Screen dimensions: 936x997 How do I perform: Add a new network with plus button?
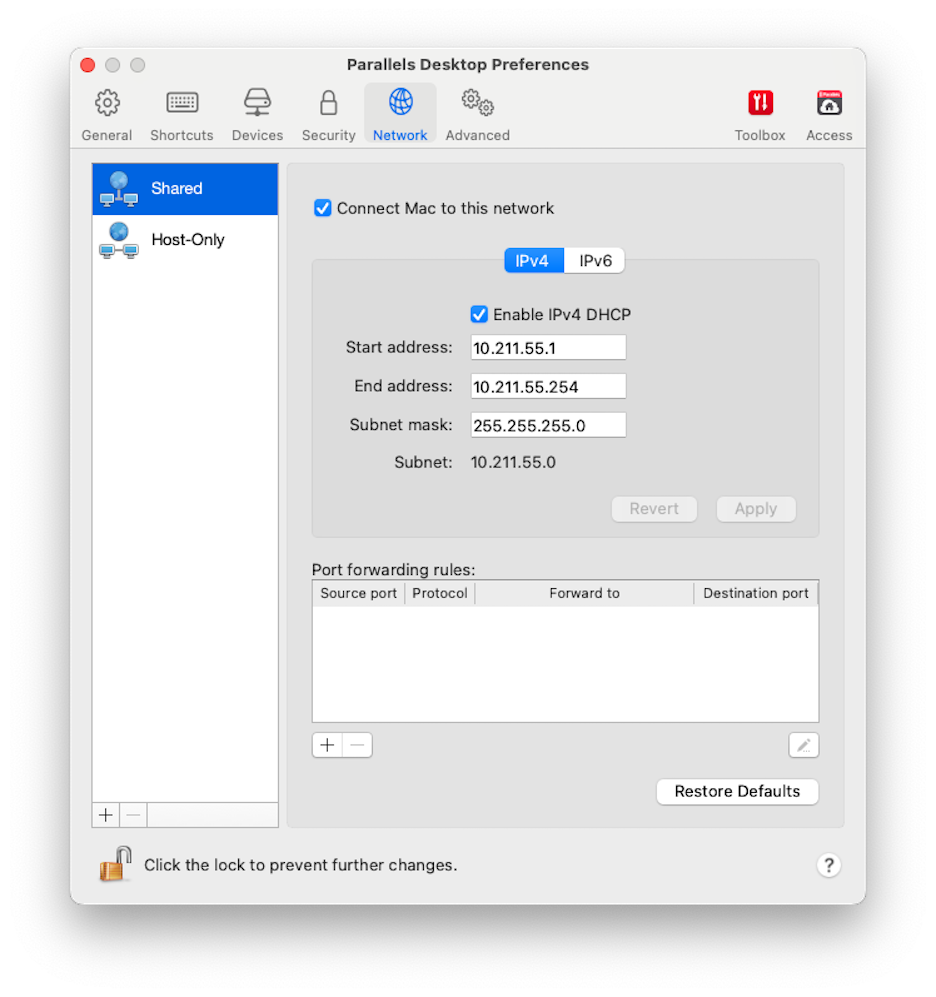105,814
